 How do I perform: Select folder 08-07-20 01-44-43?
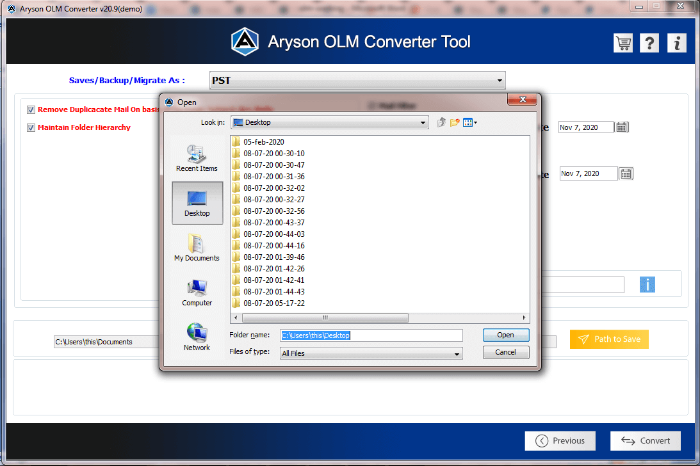(269, 291)
